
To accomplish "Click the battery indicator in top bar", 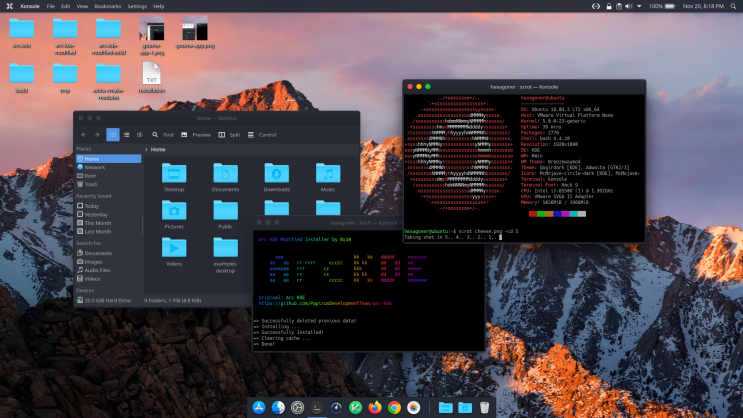I will click(x=662, y=6).
